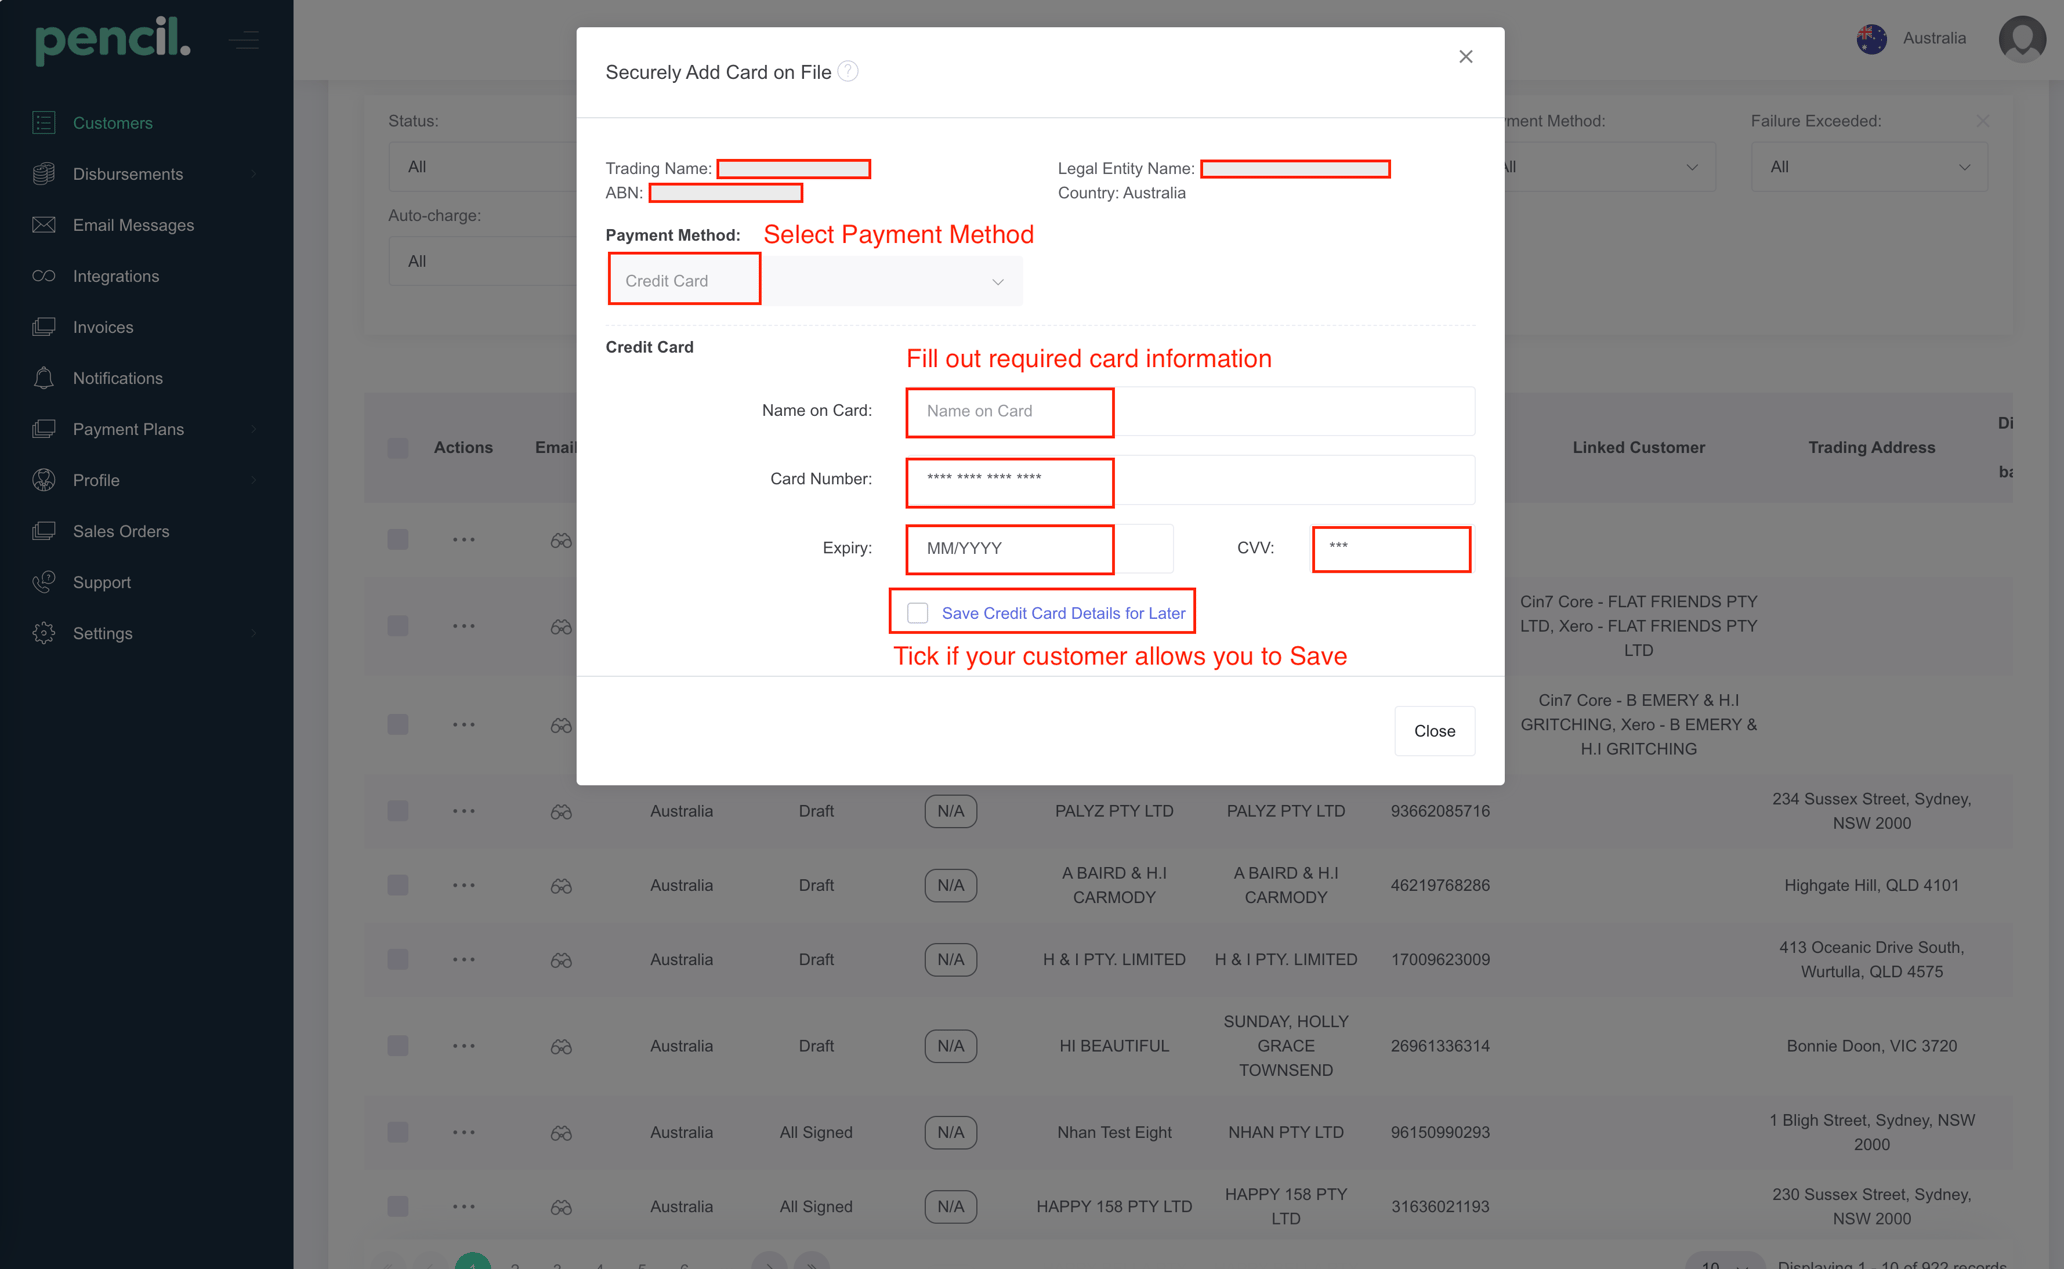Click the Name on Card input field
The width and height of the screenshot is (2064, 1269).
pos(1190,411)
